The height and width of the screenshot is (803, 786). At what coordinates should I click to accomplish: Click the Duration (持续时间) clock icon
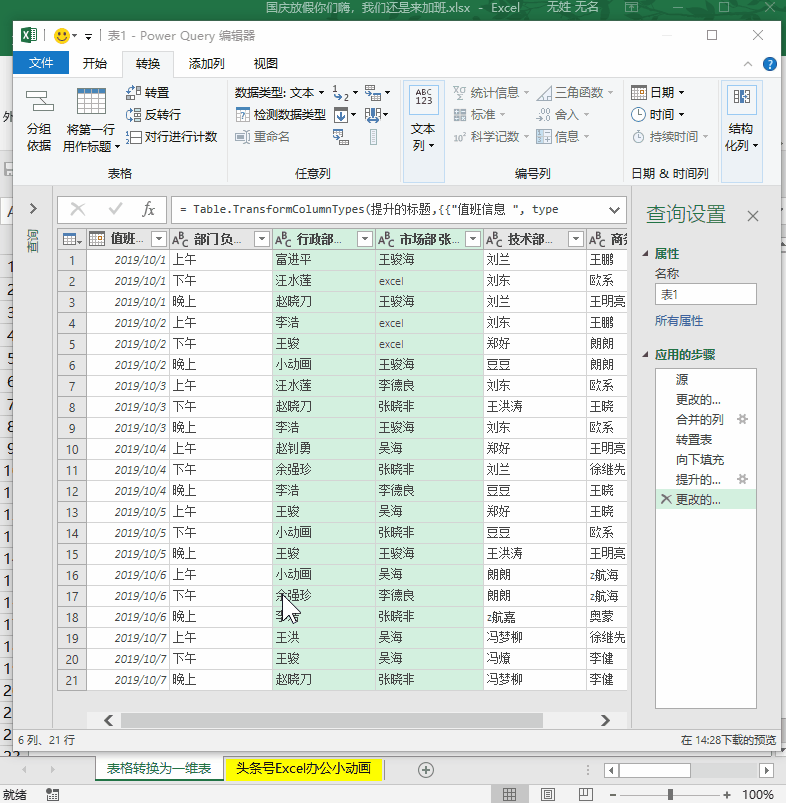[x=638, y=137]
